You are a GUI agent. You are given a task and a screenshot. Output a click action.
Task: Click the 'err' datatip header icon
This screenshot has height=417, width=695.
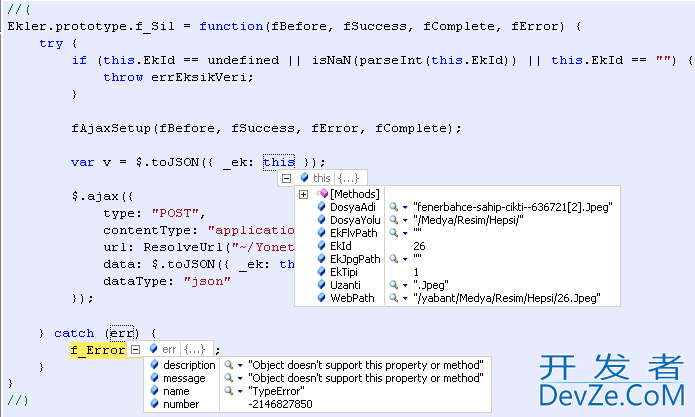click(x=154, y=349)
